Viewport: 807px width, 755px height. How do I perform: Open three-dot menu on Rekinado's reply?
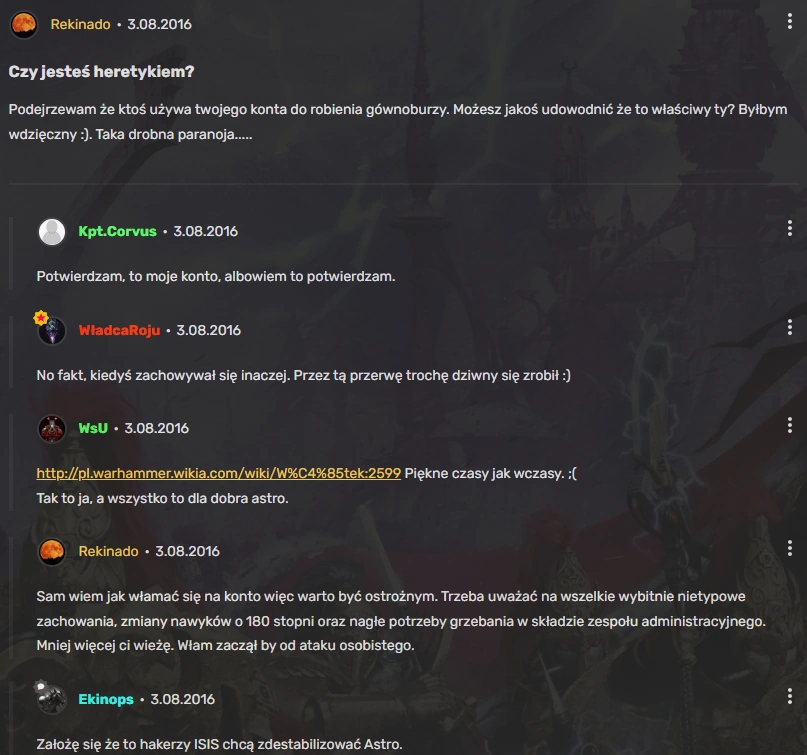790,548
